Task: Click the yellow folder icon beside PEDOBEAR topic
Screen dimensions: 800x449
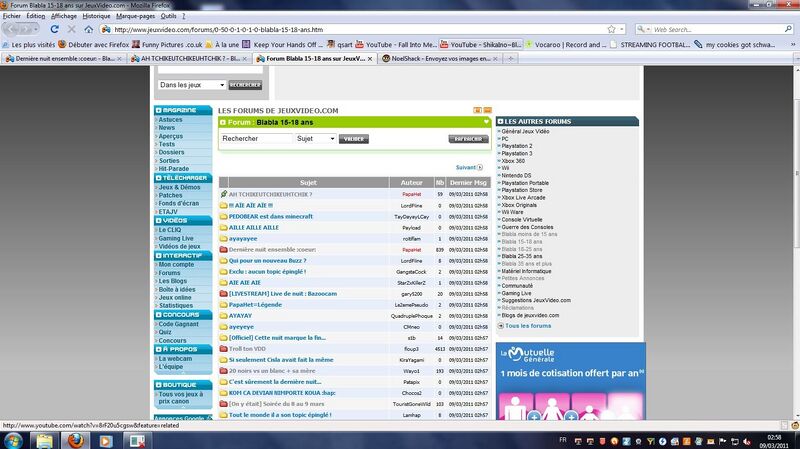Action: pyautogui.click(x=223, y=216)
